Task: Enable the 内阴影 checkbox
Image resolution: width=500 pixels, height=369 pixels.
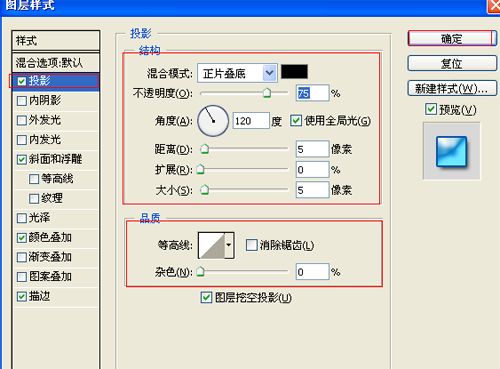Action: click(22, 101)
